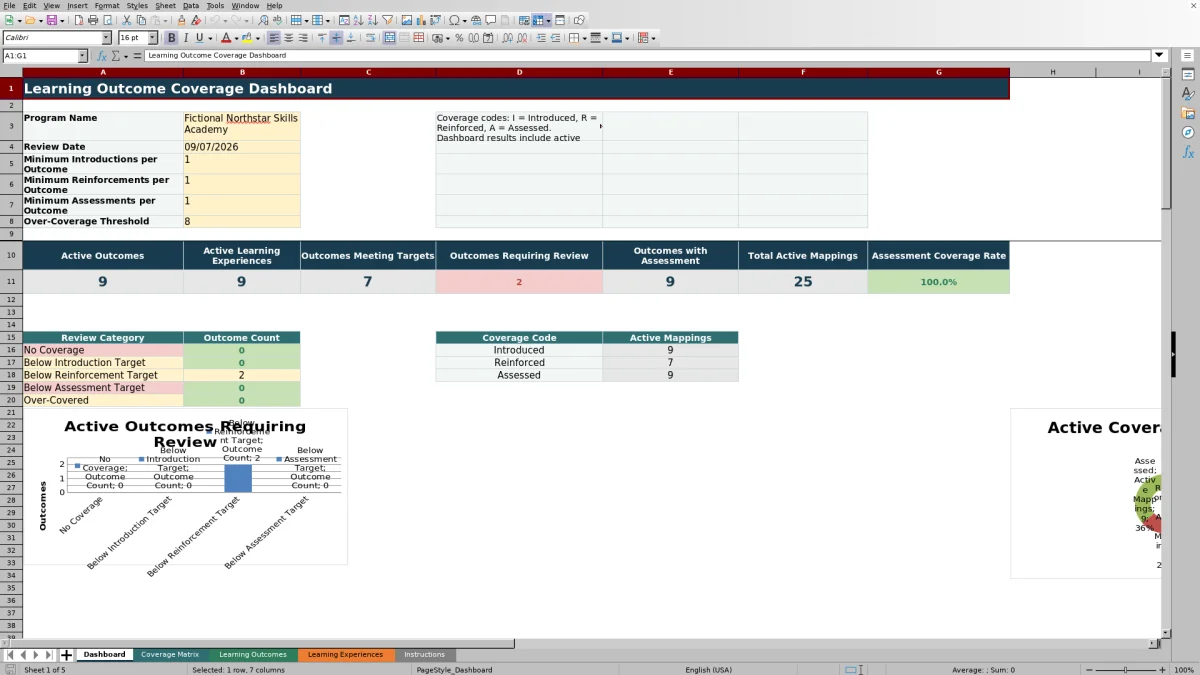Select row header 11

point(11,282)
